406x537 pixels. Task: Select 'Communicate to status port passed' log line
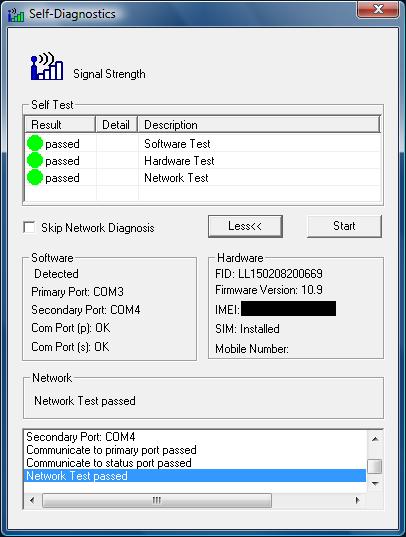pos(109,463)
